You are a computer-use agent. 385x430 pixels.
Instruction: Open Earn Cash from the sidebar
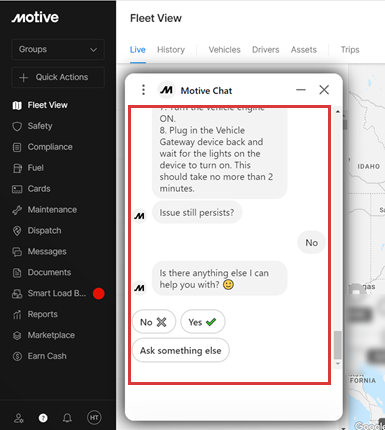[47, 356]
